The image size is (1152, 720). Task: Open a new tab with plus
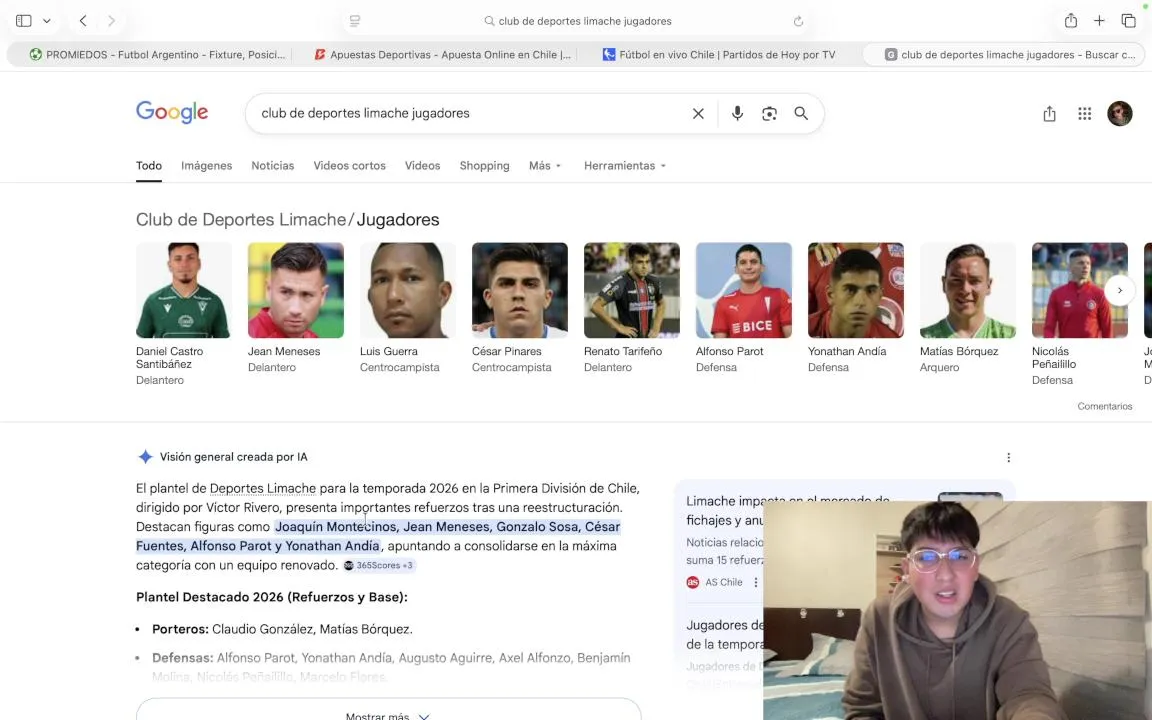[x=1099, y=21]
